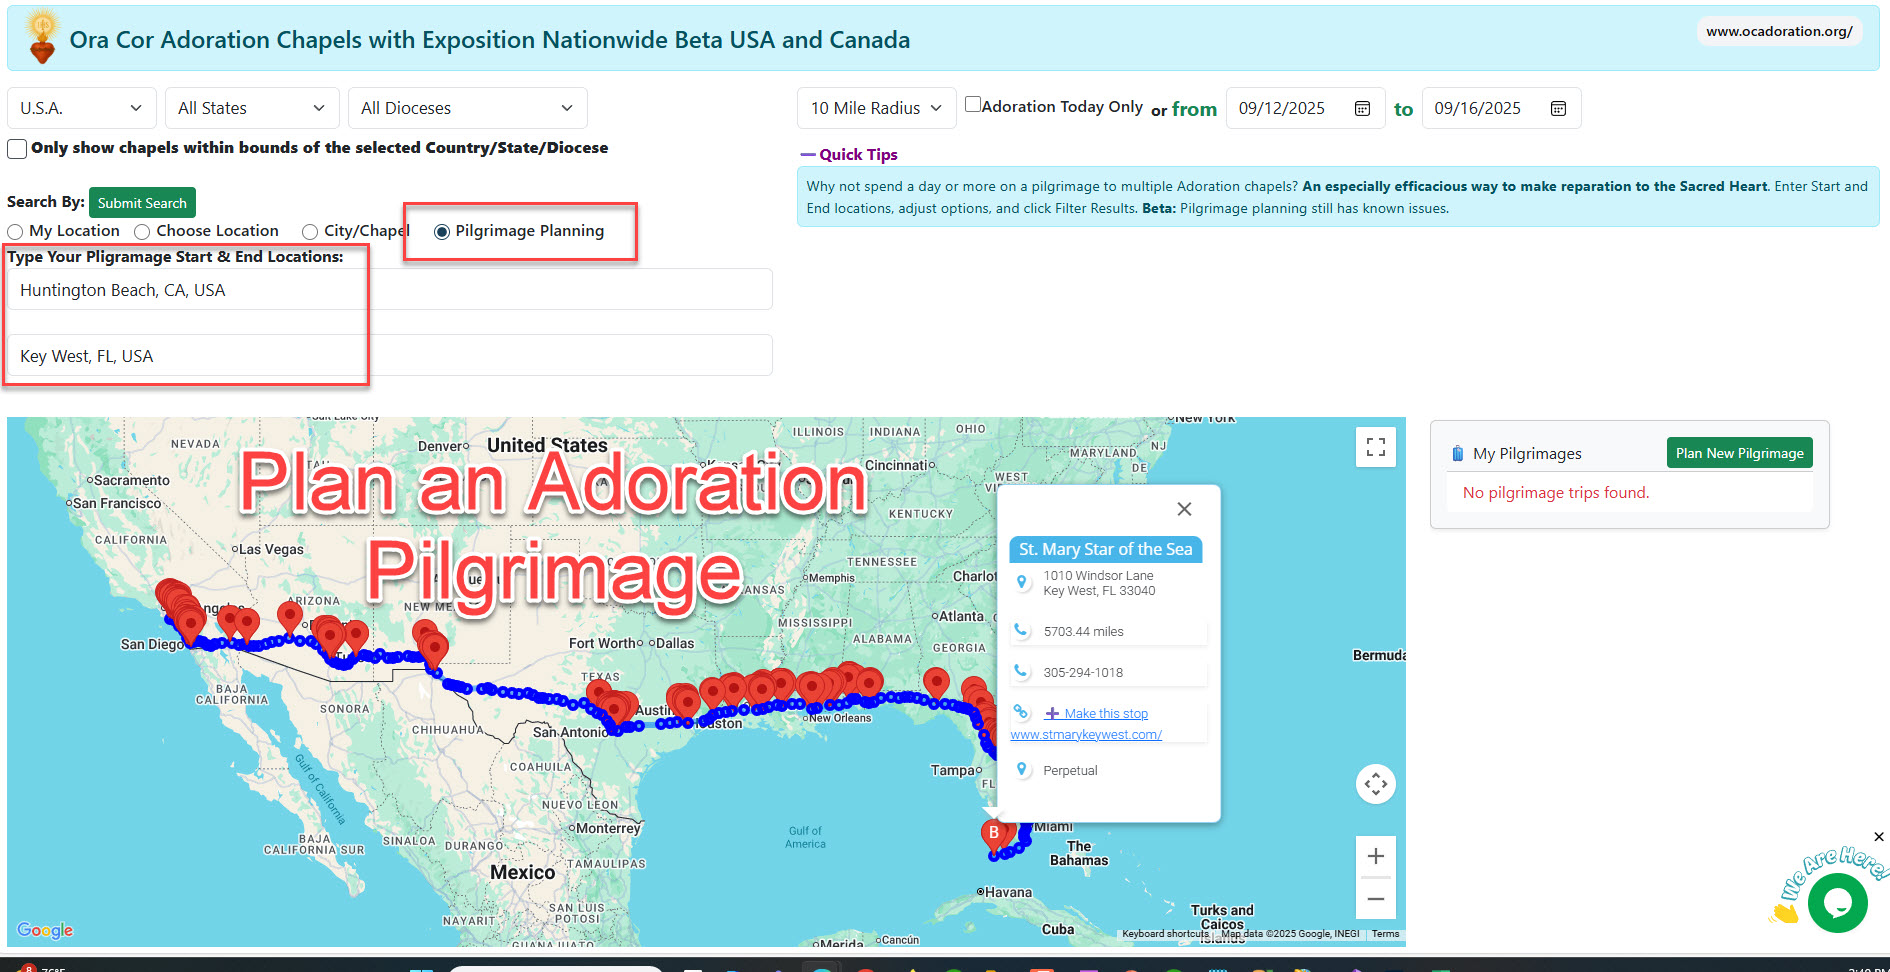Click the B destination marker near Key West
This screenshot has height=972, width=1890.
pyautogui.click(x=993, y=836)
